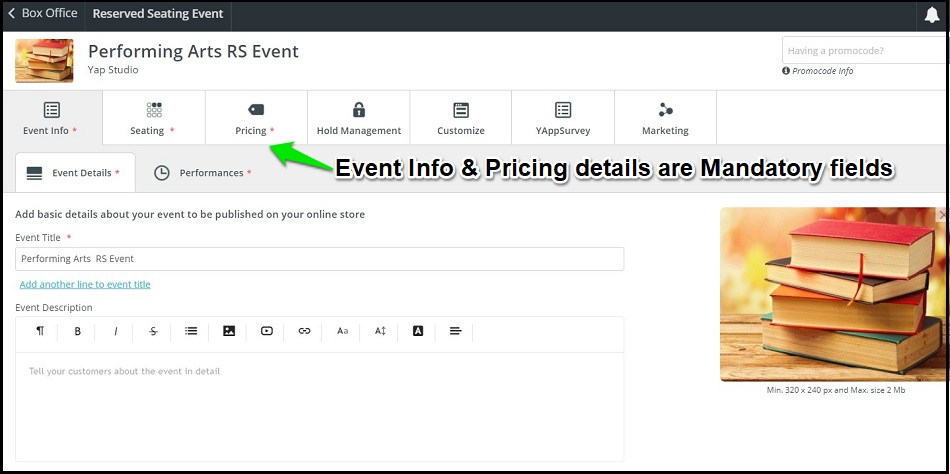Screen dimensions: 950x474
Task: Insert a hyperlink via the link icon
Action: coord(304,331)
